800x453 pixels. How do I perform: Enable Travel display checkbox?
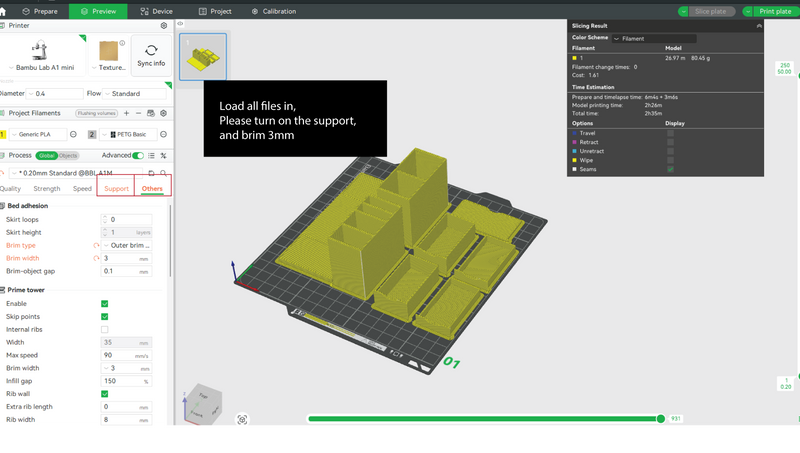[670, 133]
